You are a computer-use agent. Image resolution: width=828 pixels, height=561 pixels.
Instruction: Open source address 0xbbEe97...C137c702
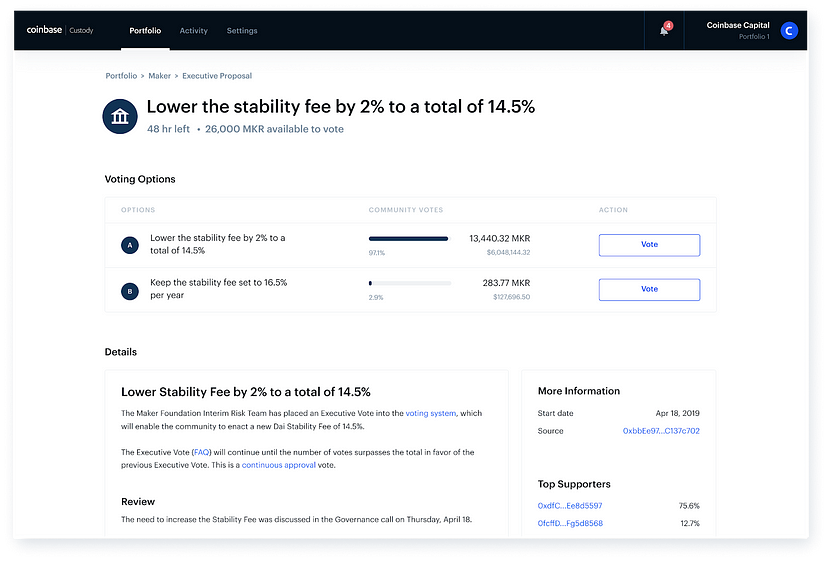click(x=661, y=431)
